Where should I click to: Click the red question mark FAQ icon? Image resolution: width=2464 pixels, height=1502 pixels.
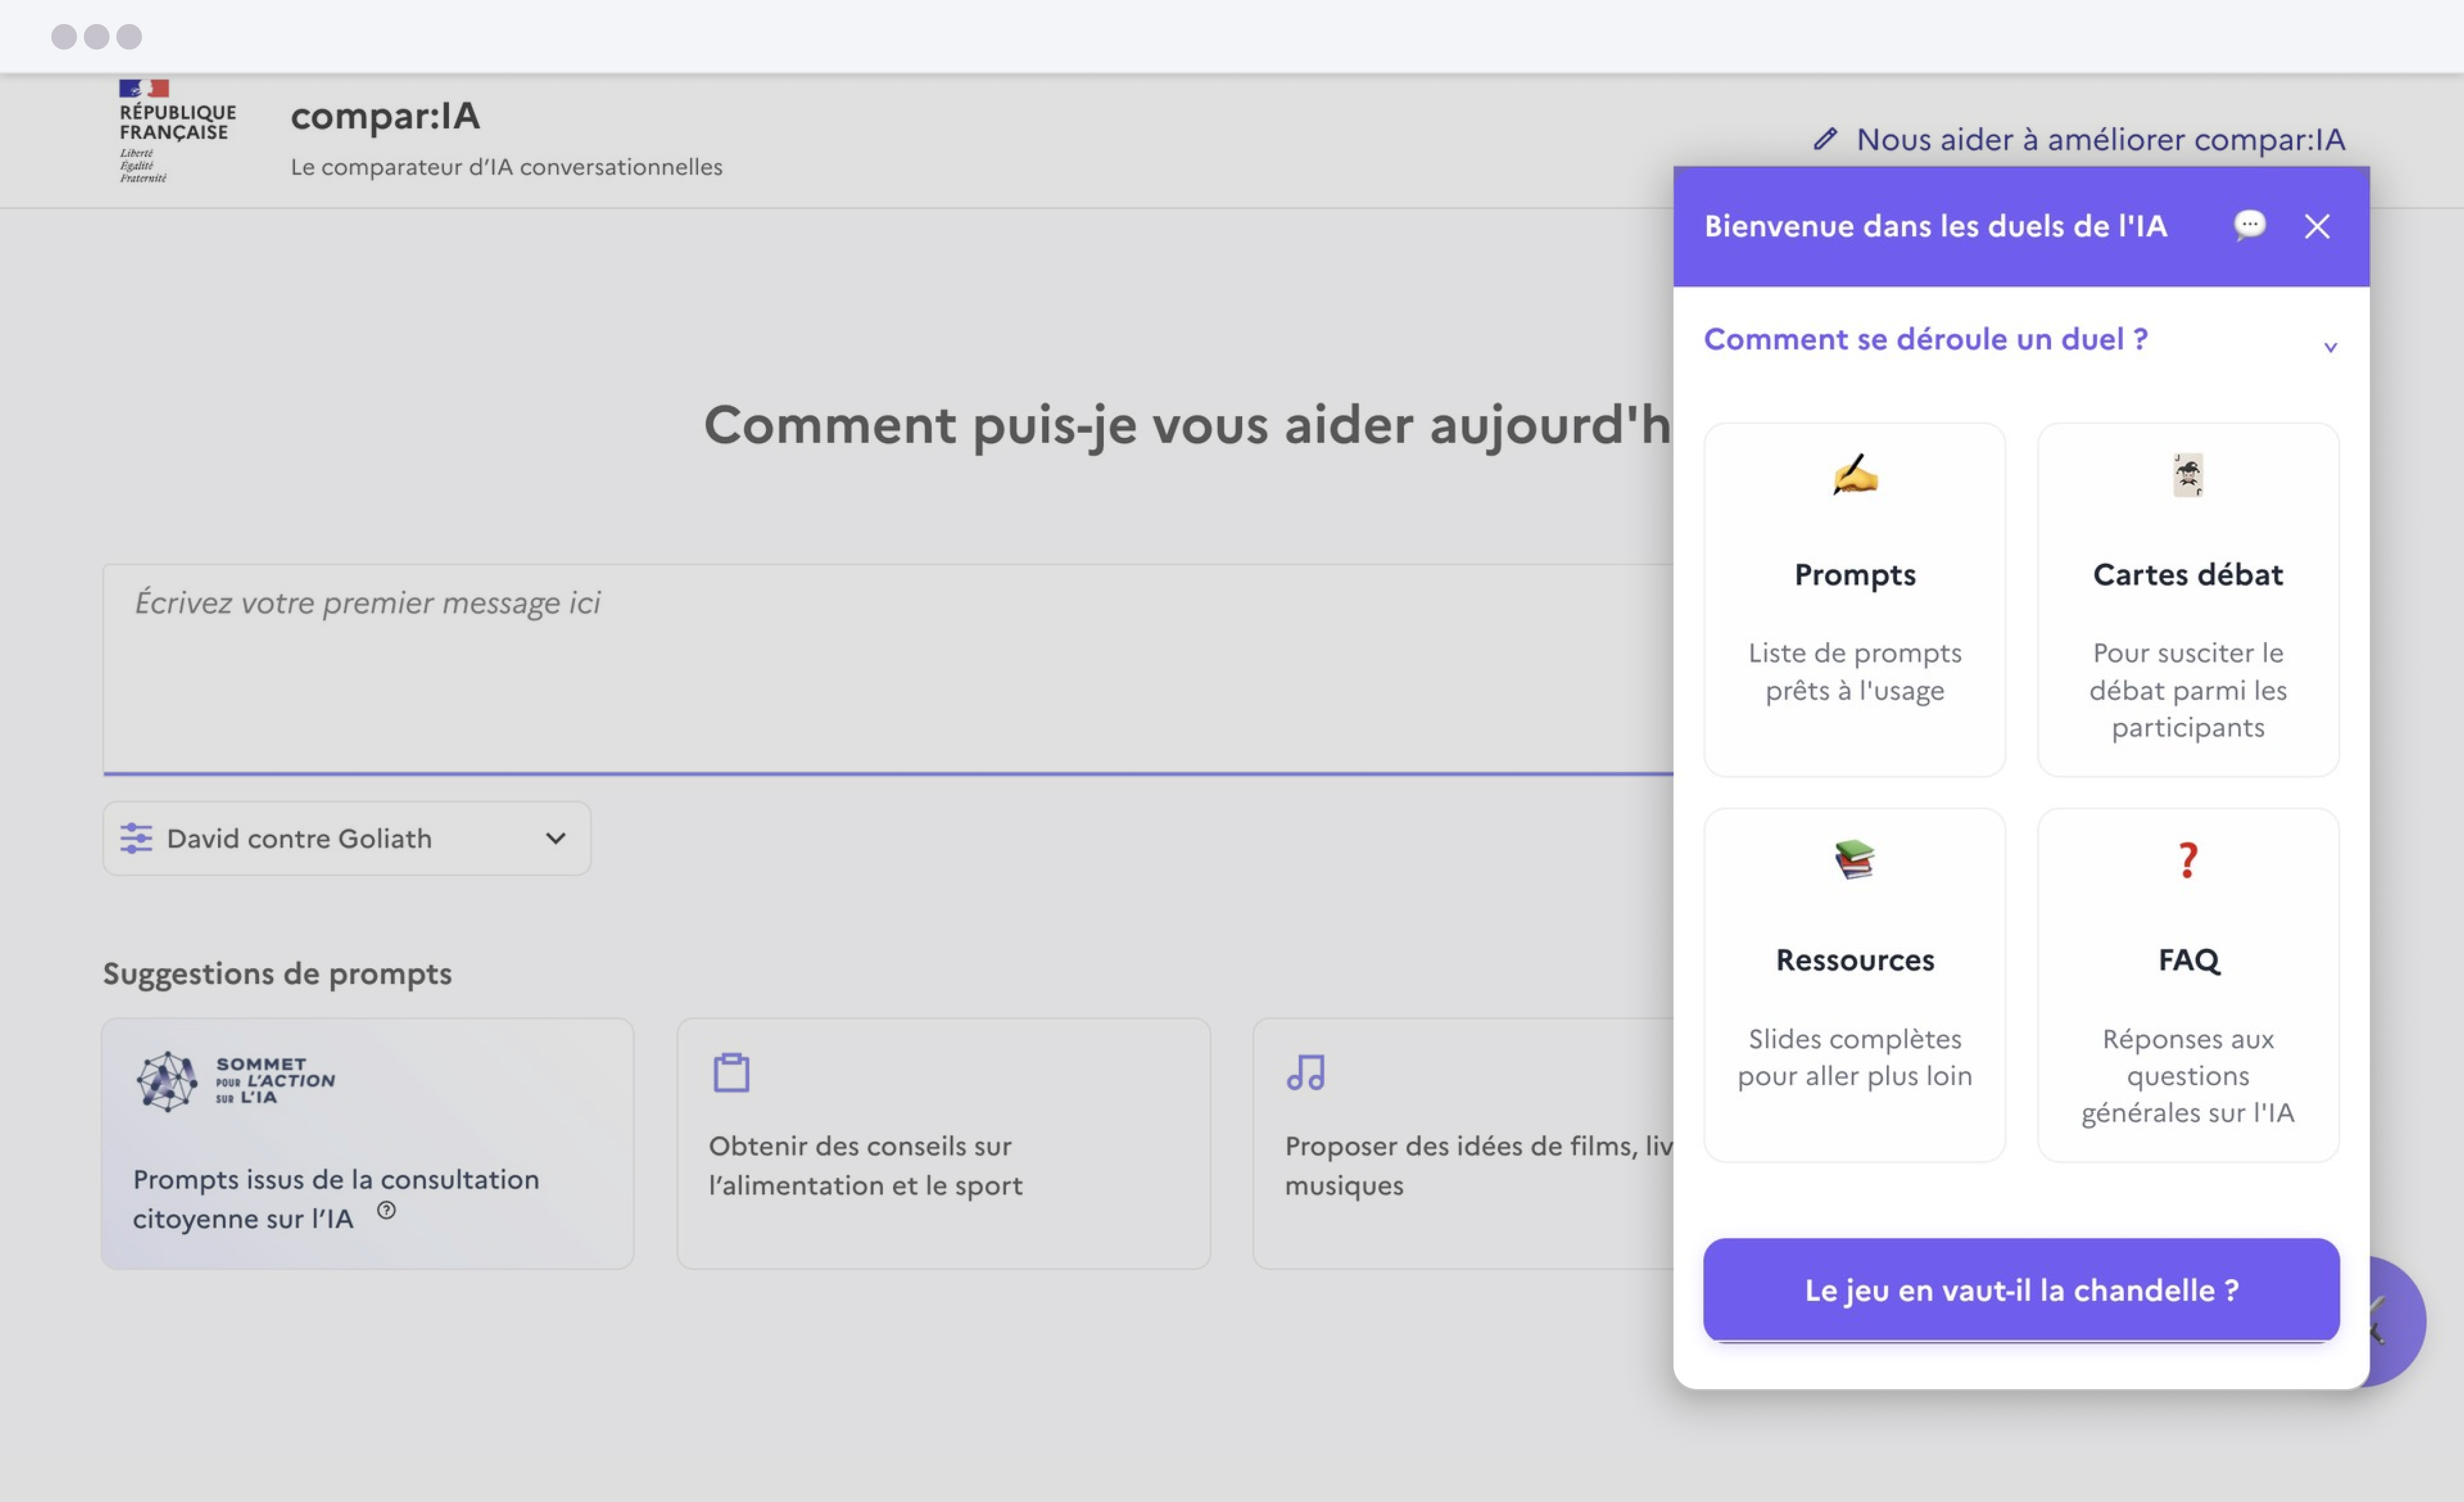tap(2188, 860)
